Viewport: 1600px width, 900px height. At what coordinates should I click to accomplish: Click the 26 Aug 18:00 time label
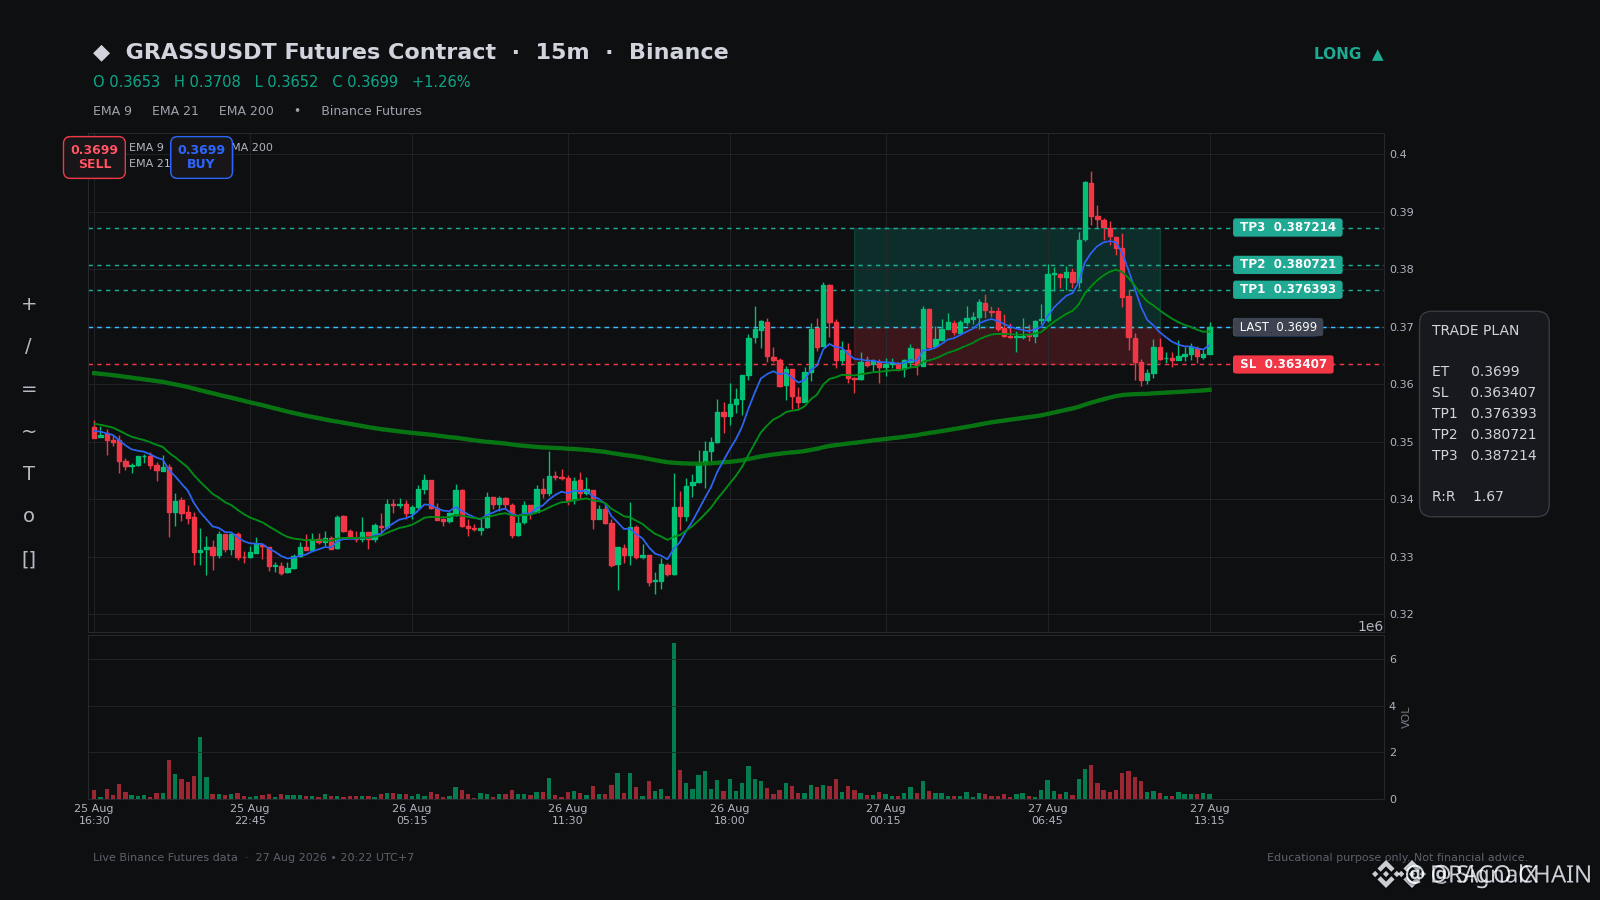730,814
